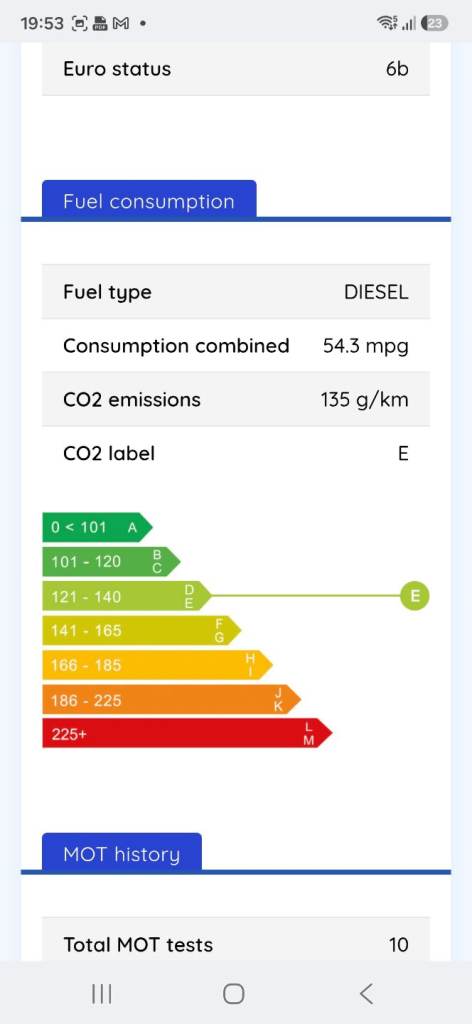Image resolution: width=472 pixels, height=1024 pixels.
Task: Tap the Euro status row
Action: (x=236, y=69)
